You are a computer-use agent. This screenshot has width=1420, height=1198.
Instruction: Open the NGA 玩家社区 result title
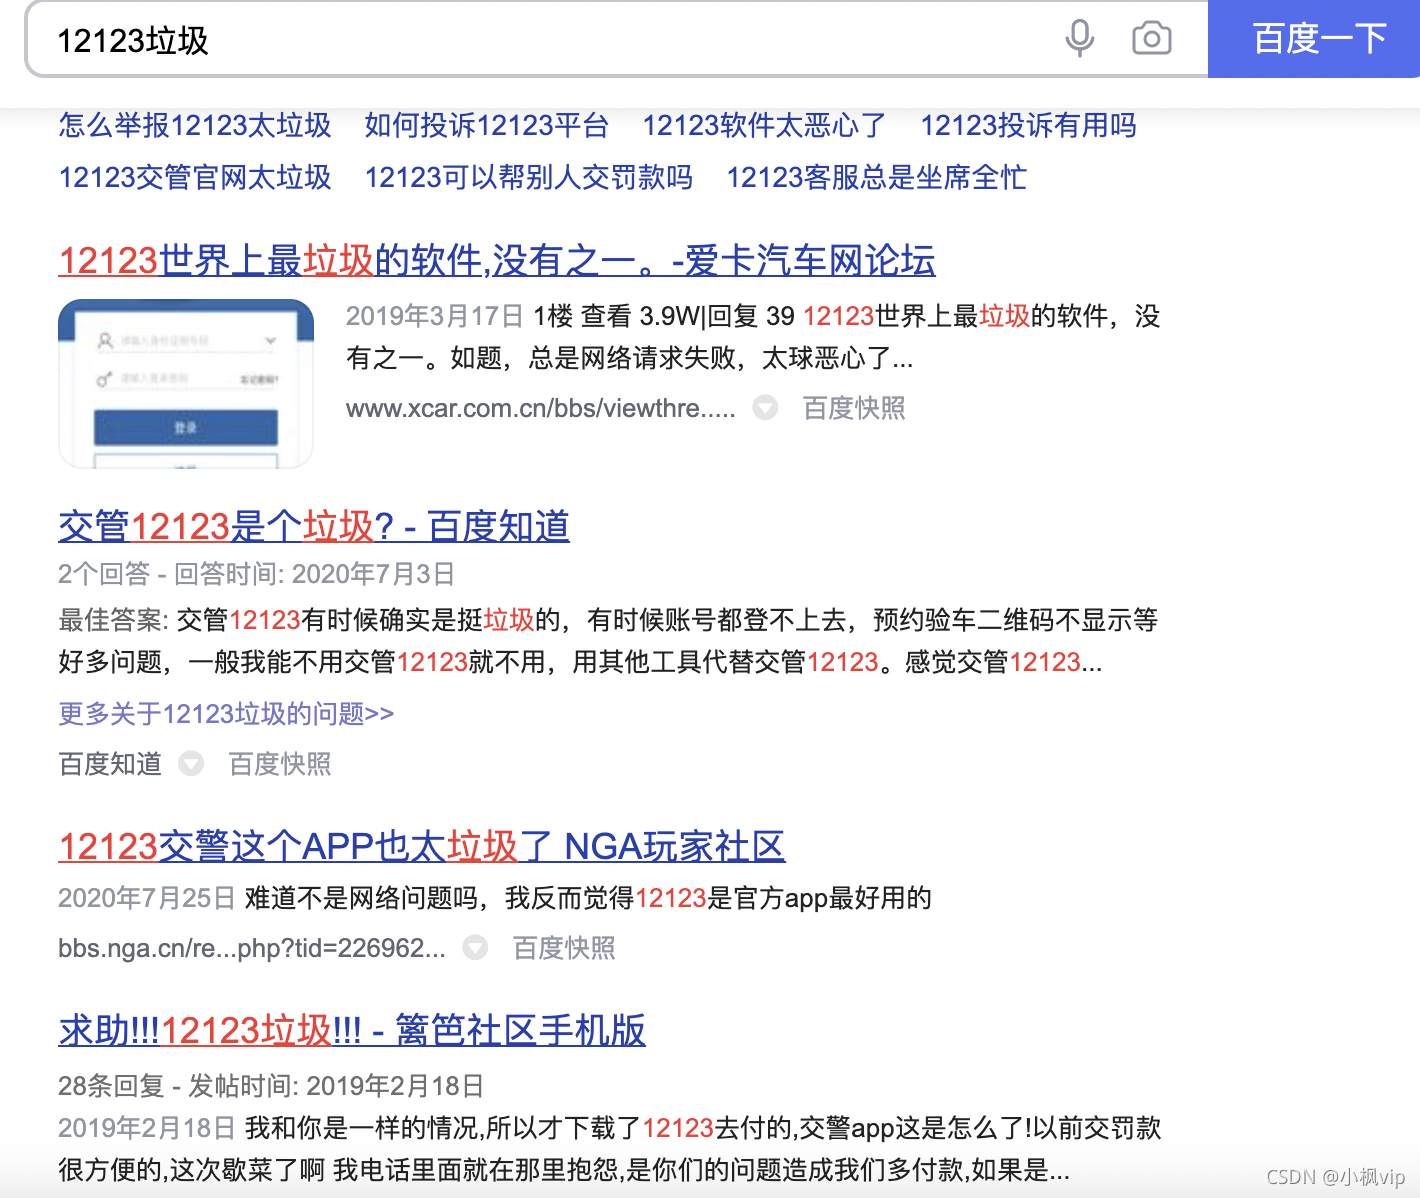tap(421, 846)
